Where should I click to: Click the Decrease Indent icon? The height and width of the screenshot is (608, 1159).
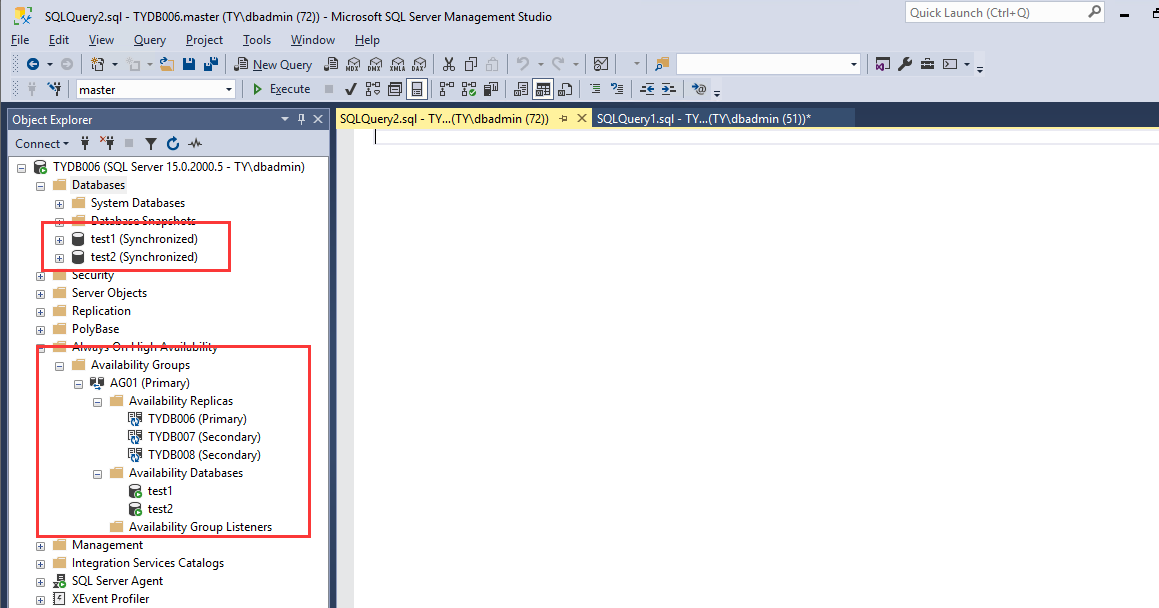(647, 89)
